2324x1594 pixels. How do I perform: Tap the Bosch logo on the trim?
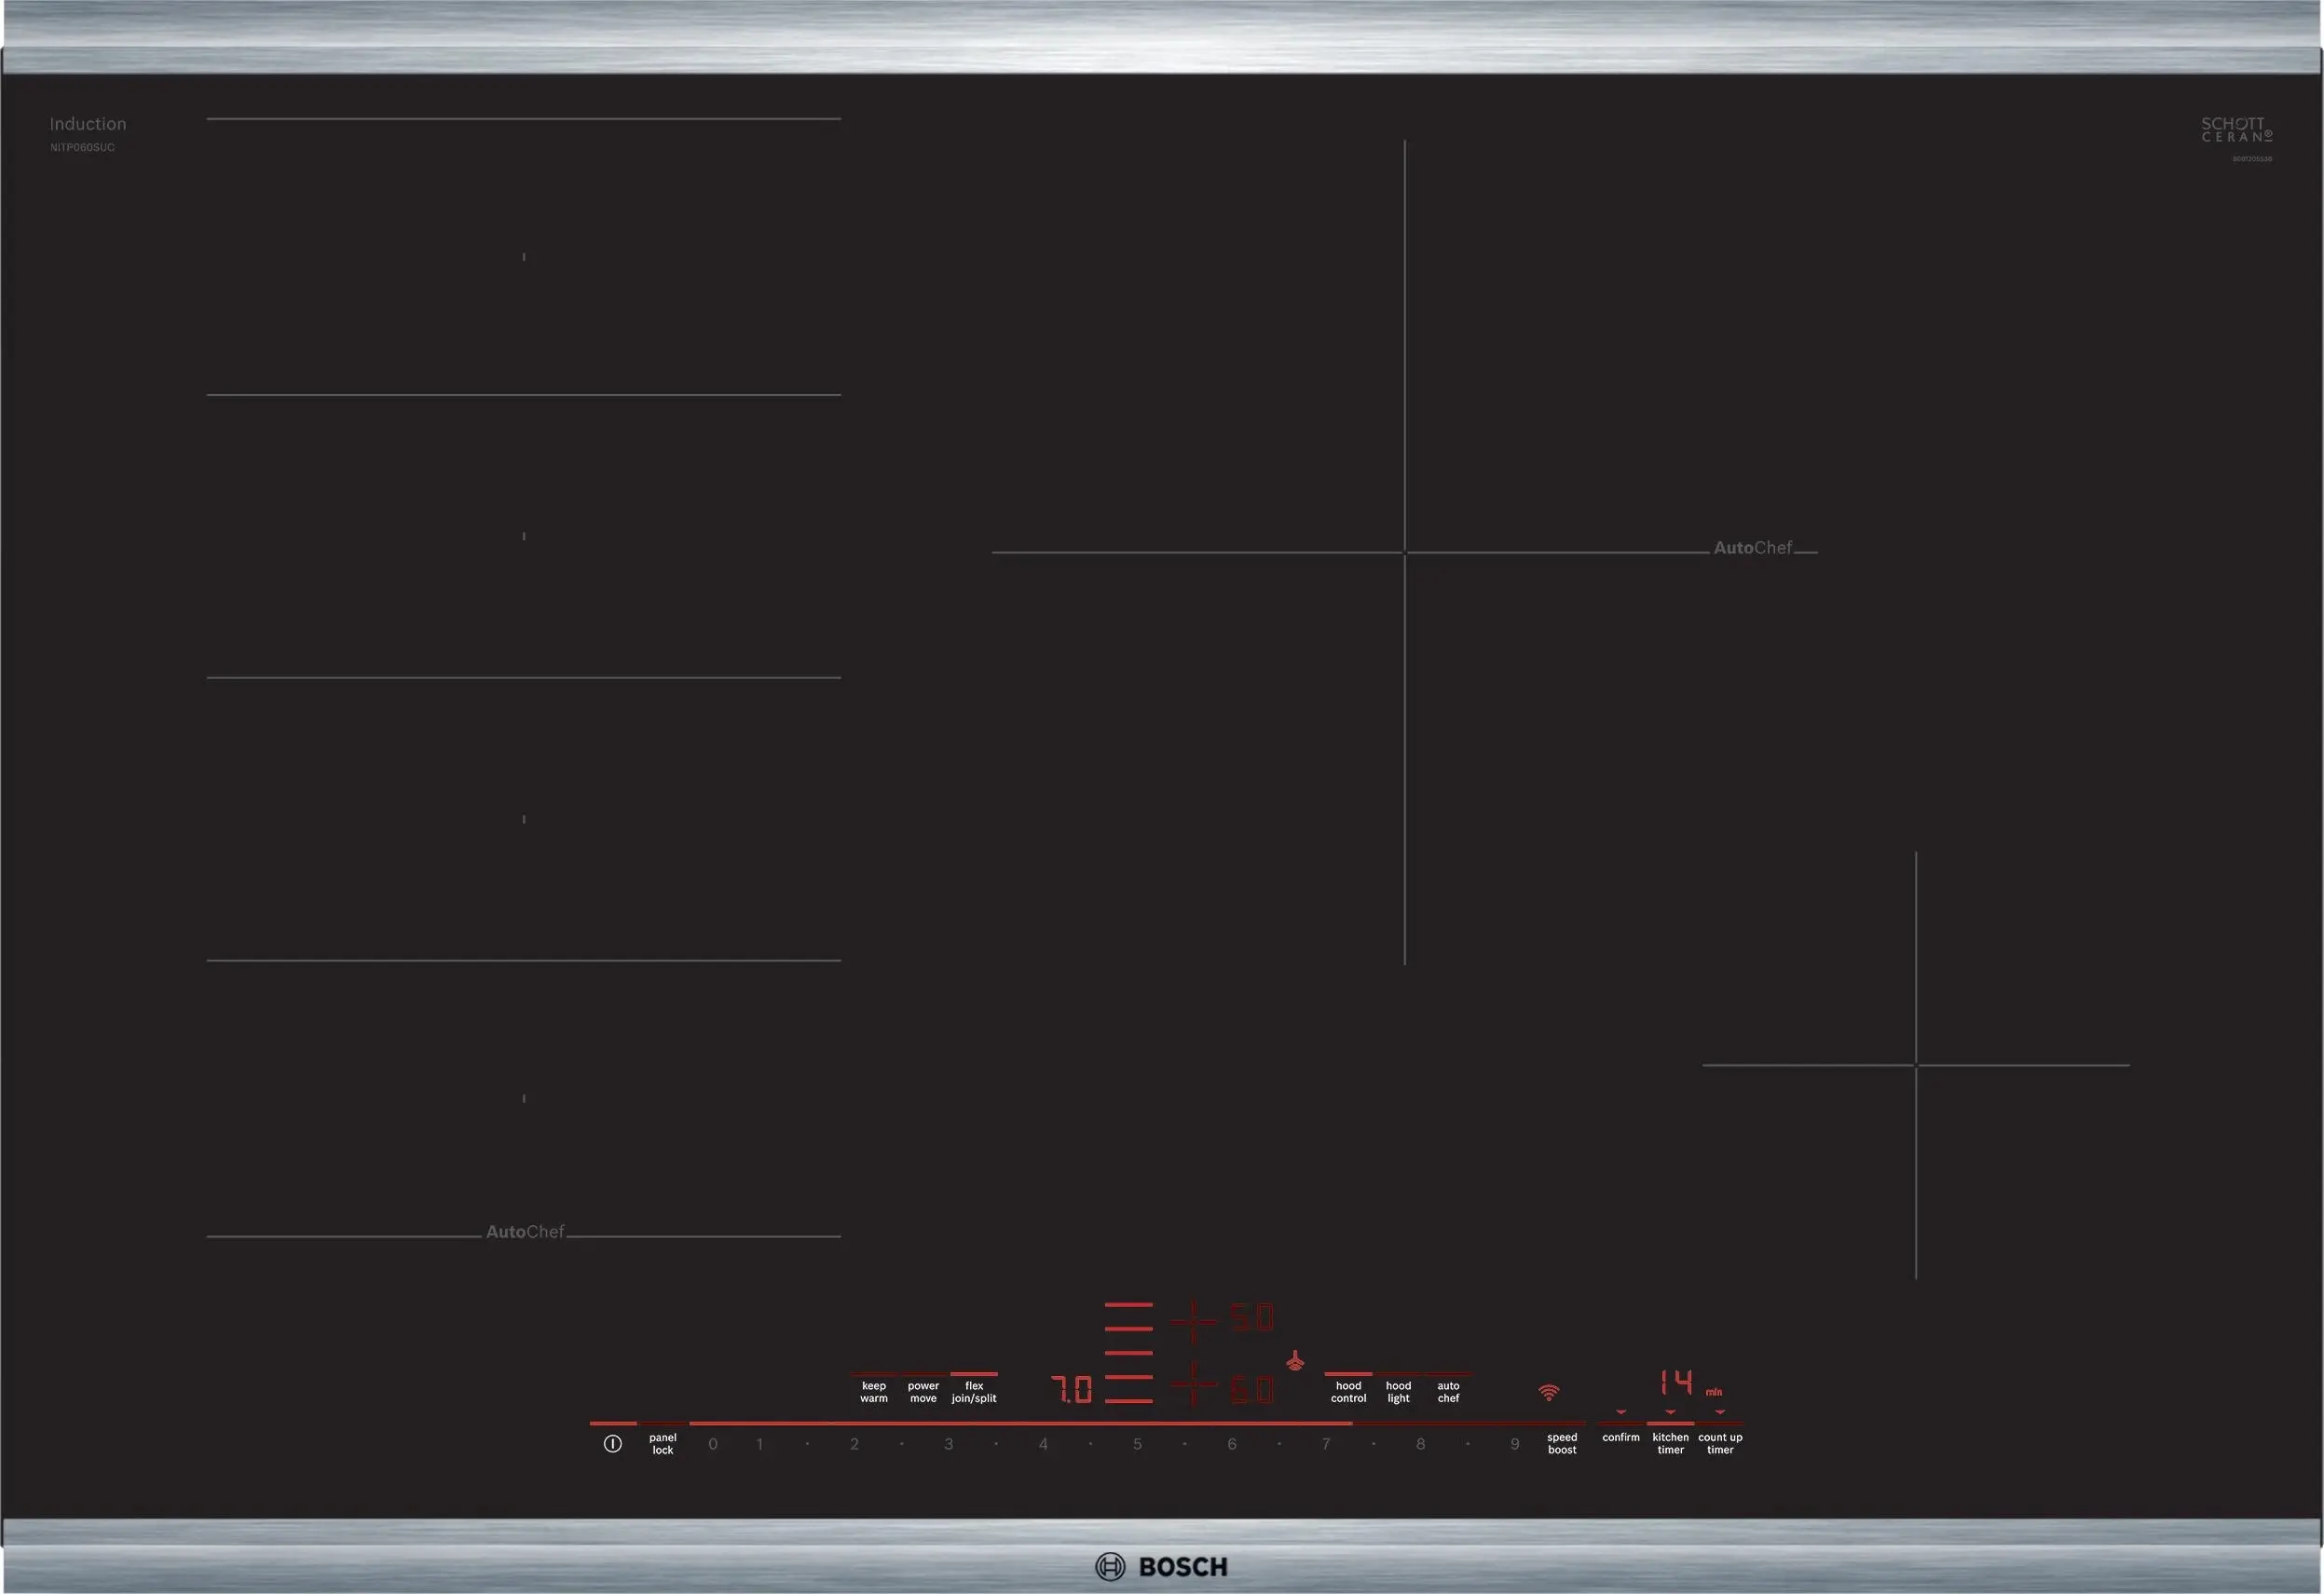point(1161,1567)
